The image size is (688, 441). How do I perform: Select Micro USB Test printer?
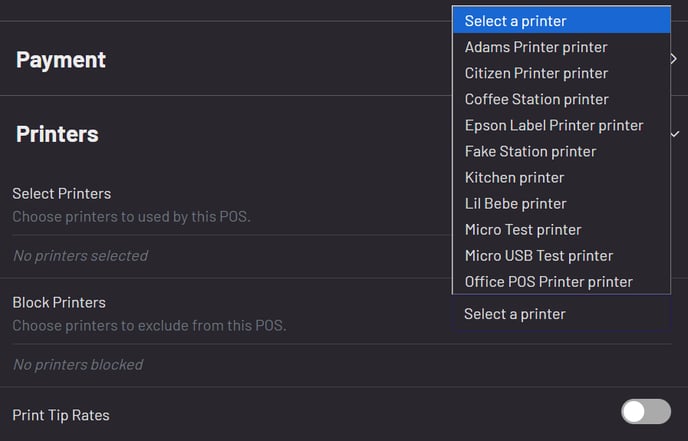pyautogui.click(x=539, y=255)
